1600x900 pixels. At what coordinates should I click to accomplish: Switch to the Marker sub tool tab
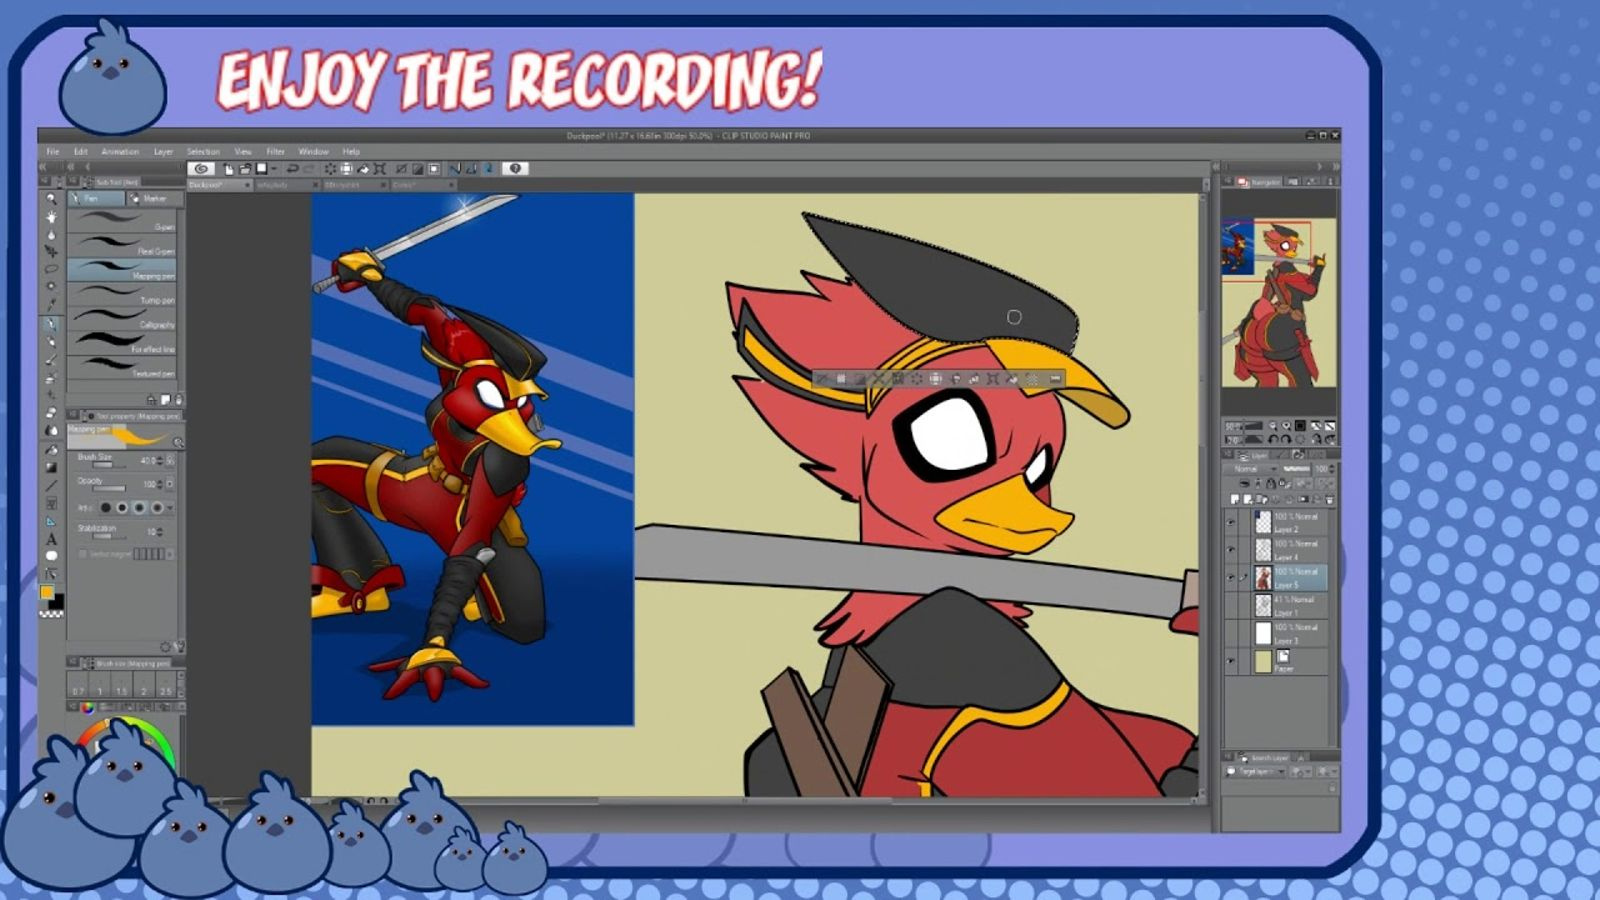153,199
